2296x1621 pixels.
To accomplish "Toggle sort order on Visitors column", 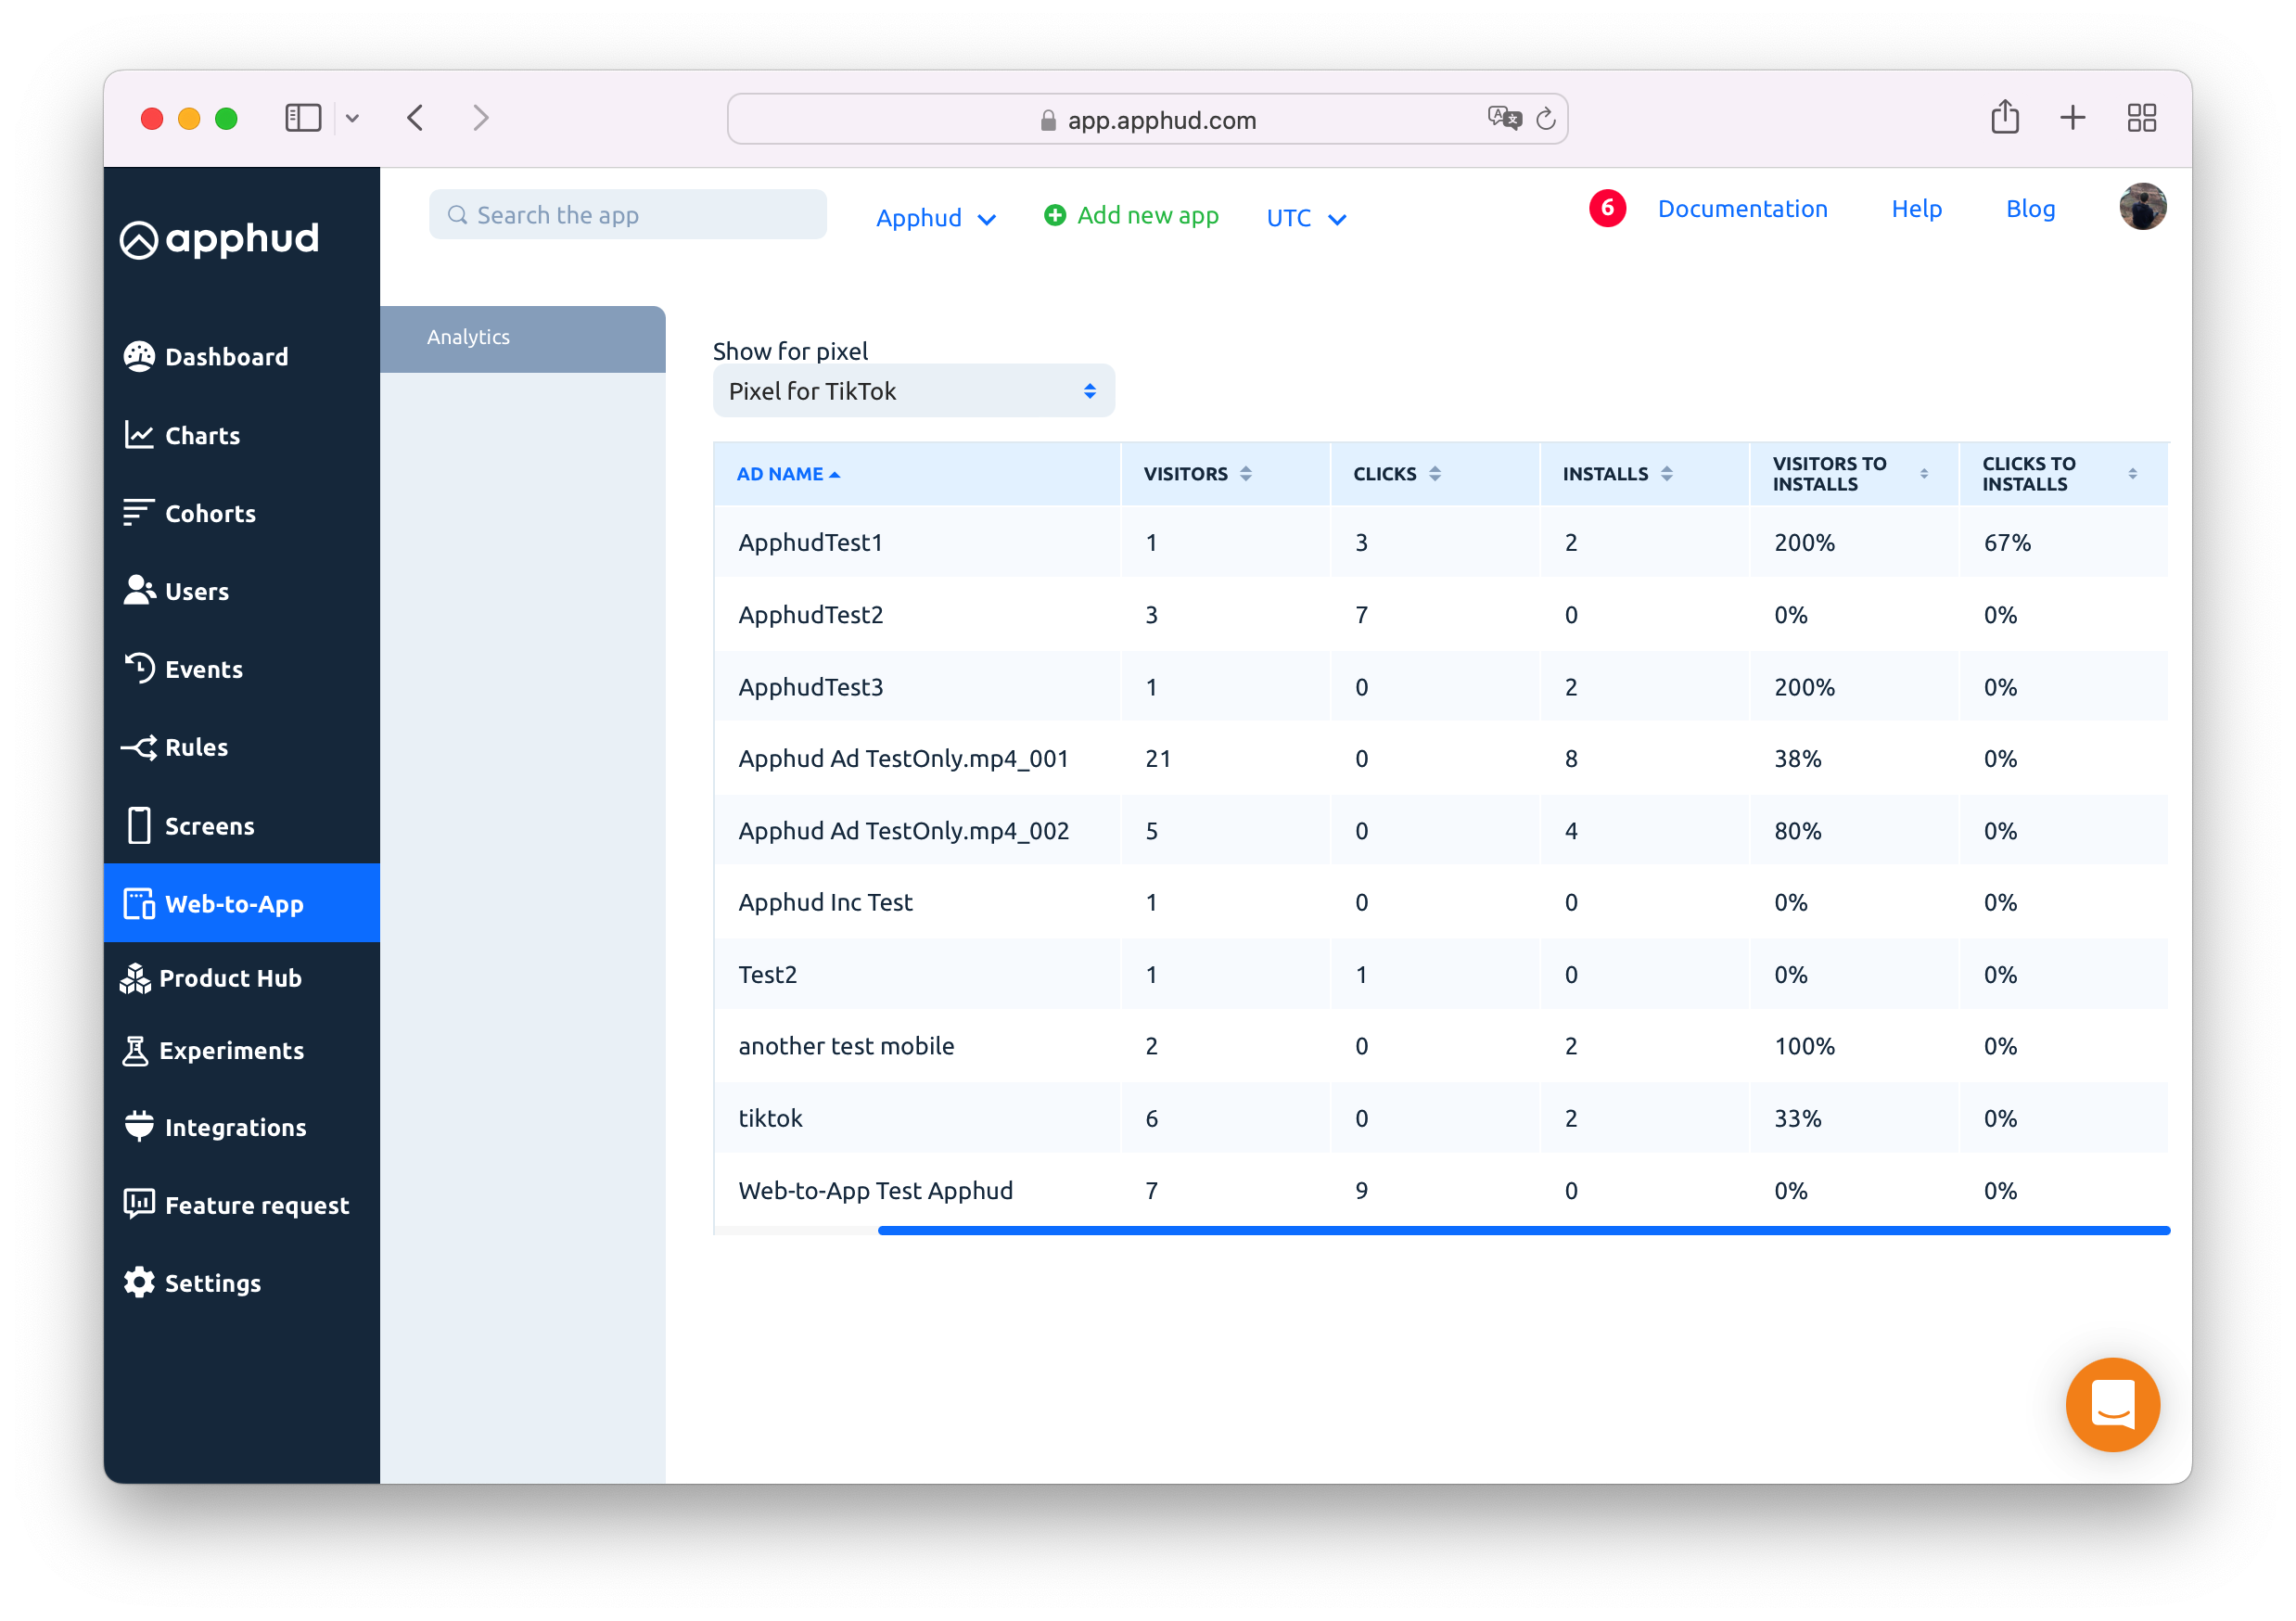I will click(x=1246, y=474).
